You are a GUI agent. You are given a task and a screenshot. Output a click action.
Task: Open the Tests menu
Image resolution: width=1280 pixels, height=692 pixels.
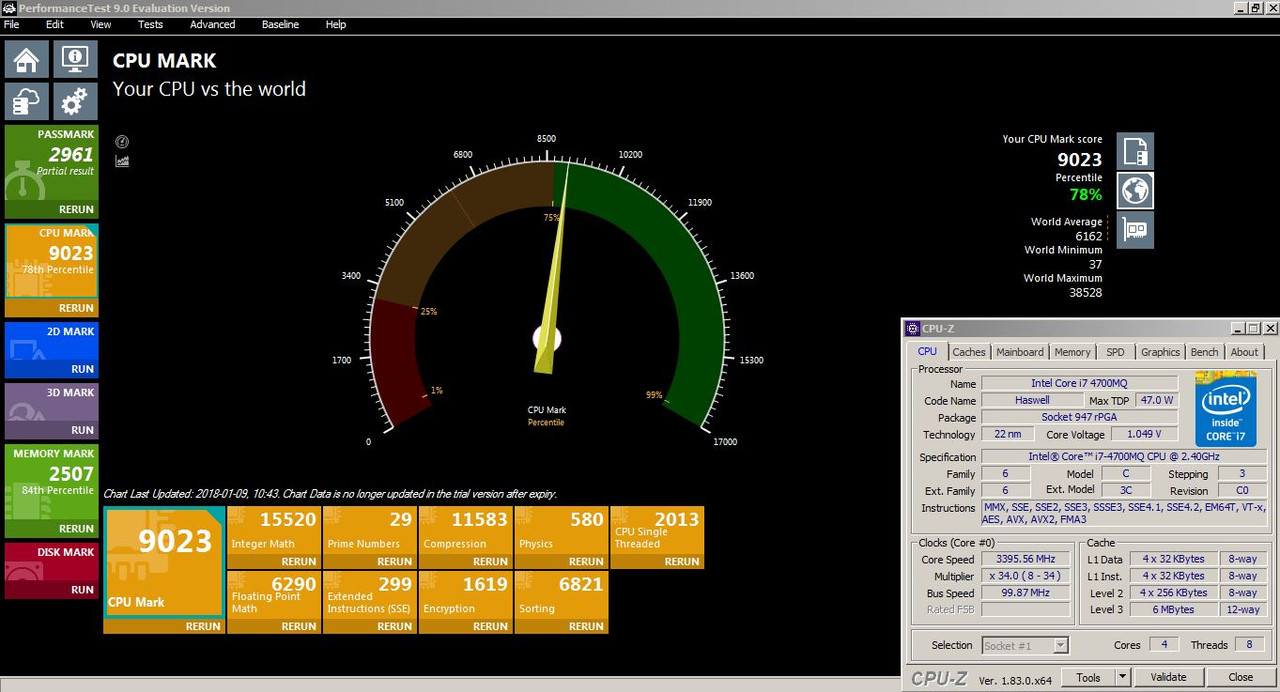click(150, 24)
